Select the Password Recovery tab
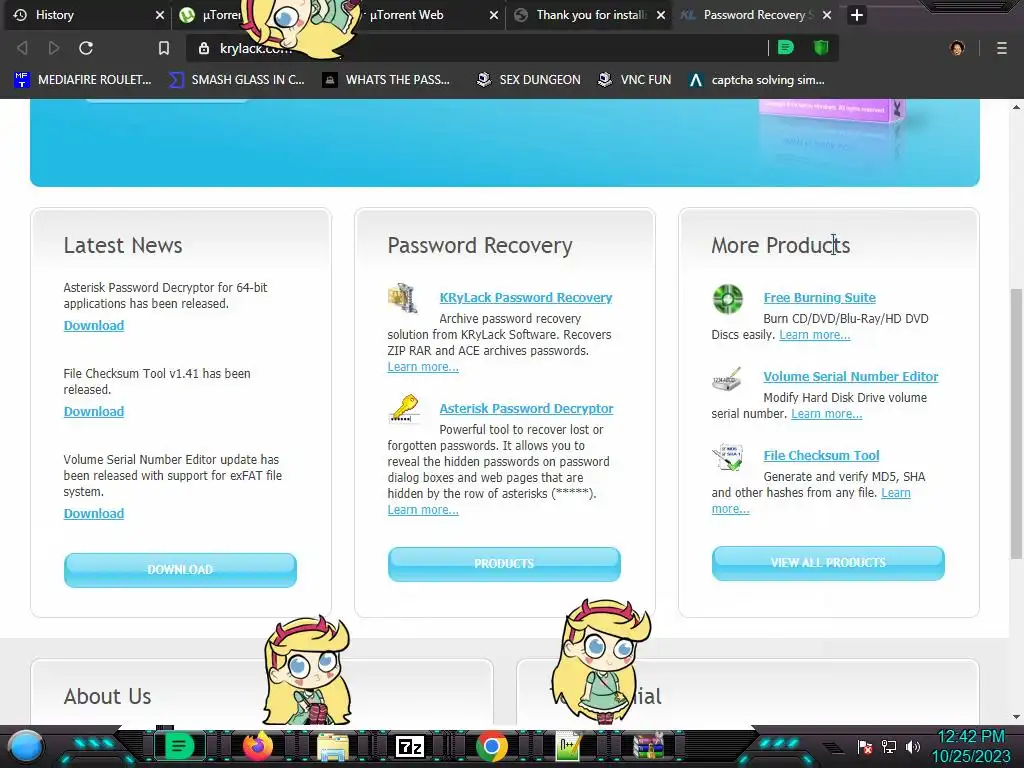Viewport: 1024px width, 768px height. [756, 15]
